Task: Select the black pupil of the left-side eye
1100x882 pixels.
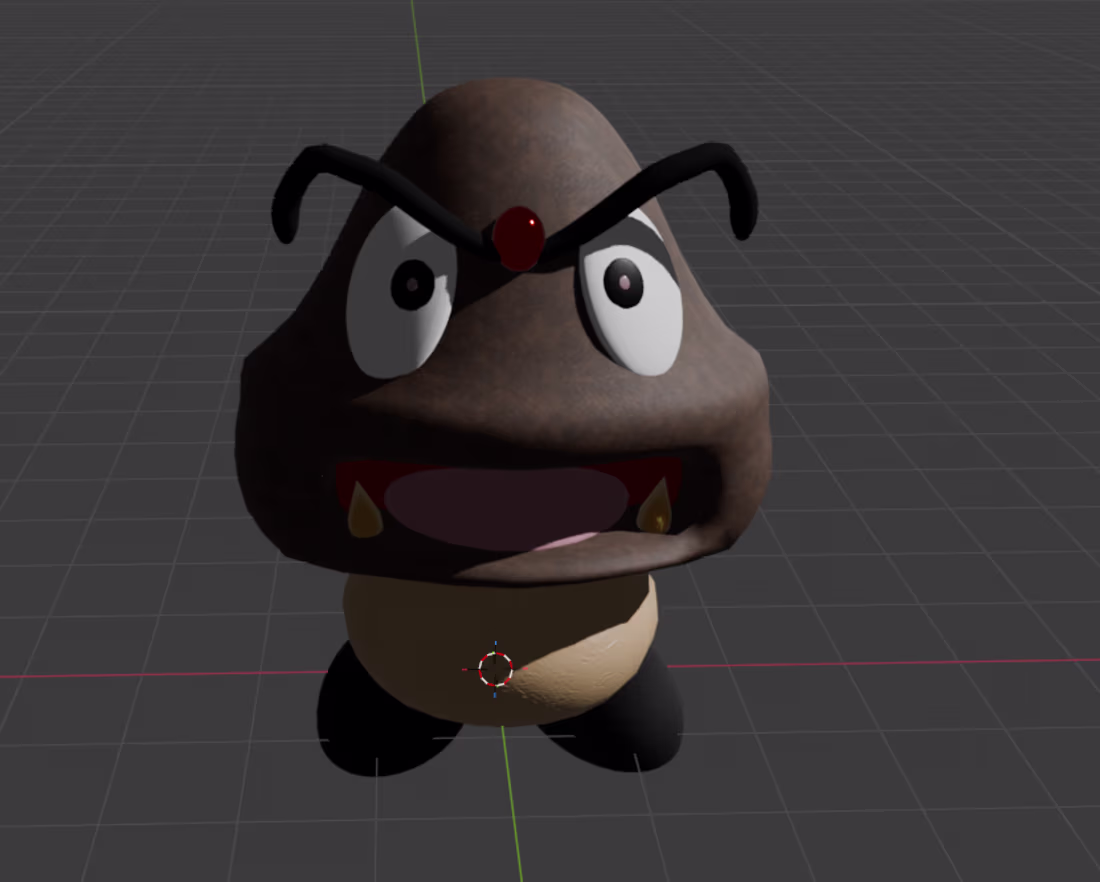Action: pos(412,284)
